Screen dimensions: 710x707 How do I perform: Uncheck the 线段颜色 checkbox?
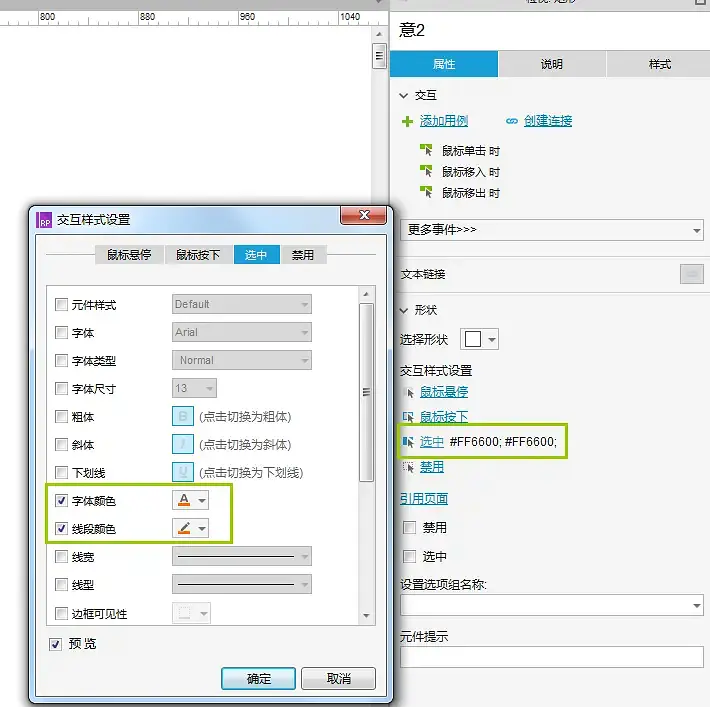pos(61,529)
